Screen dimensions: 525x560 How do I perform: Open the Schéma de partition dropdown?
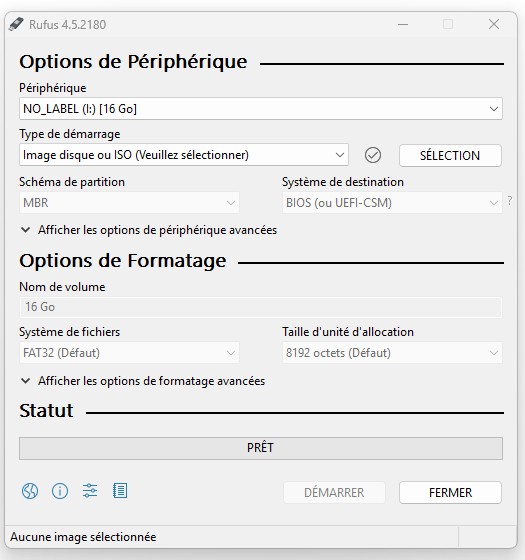129,202
